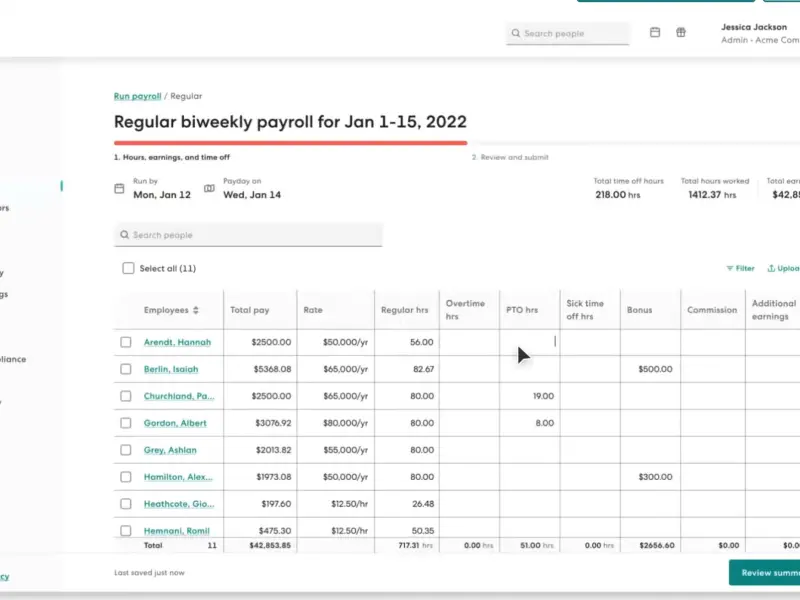Click the calendar icon beside Run by
The height and width of the screenshot is (600, 800).
pyautogui.click(x=119, y=188)
